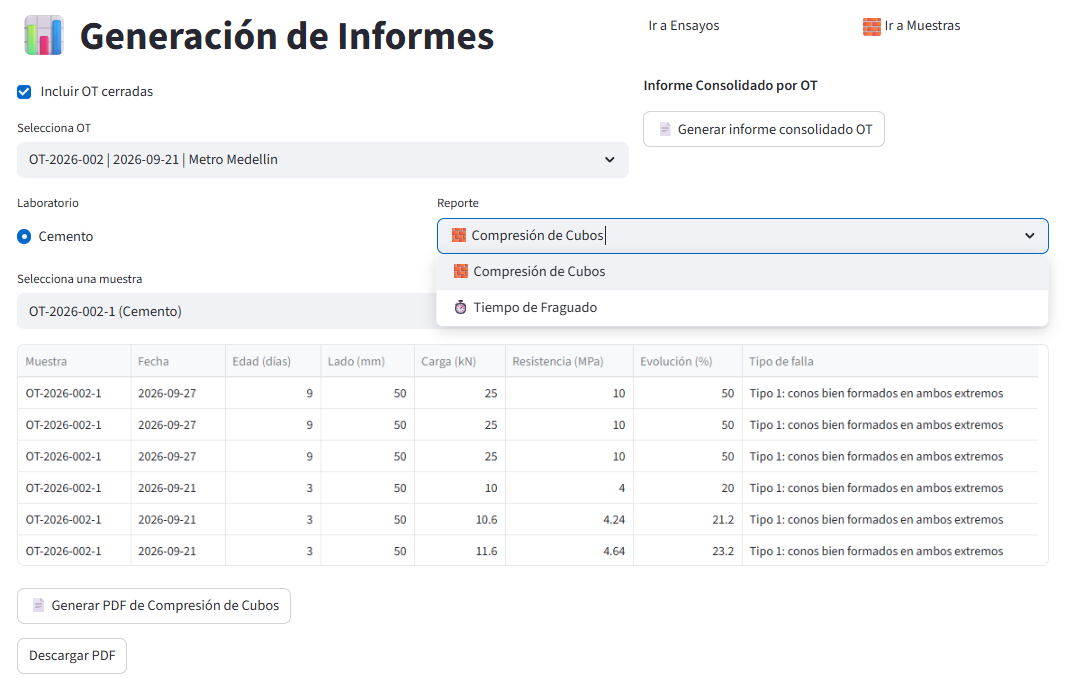Go to the Ir a Ensayos page
This screenshot has height=687, width=1079.
coord(684,26)
